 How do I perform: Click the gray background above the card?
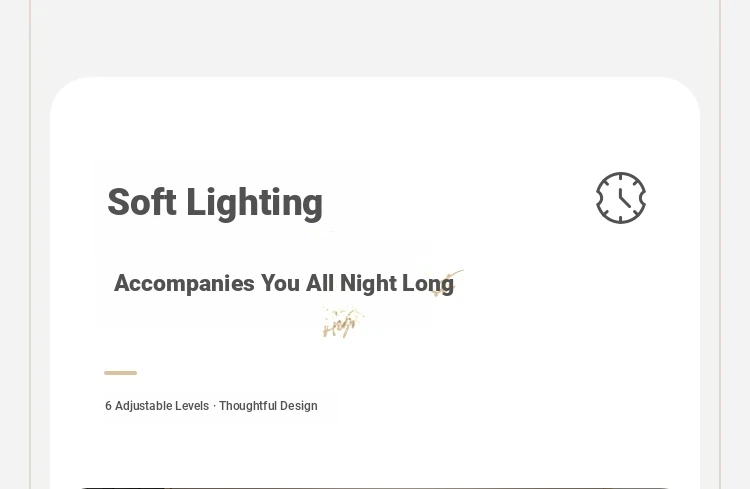[375, 38]
